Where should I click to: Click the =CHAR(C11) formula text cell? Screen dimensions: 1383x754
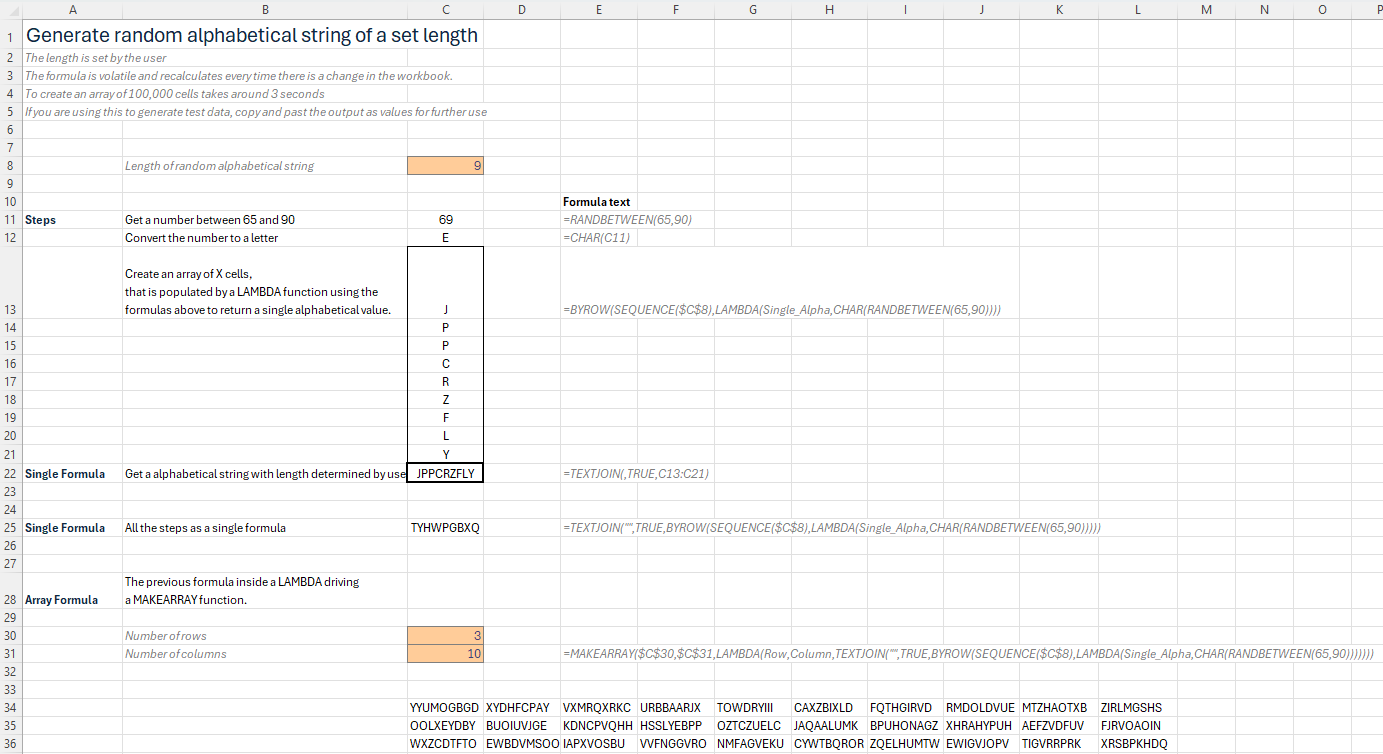coord(597,238)
